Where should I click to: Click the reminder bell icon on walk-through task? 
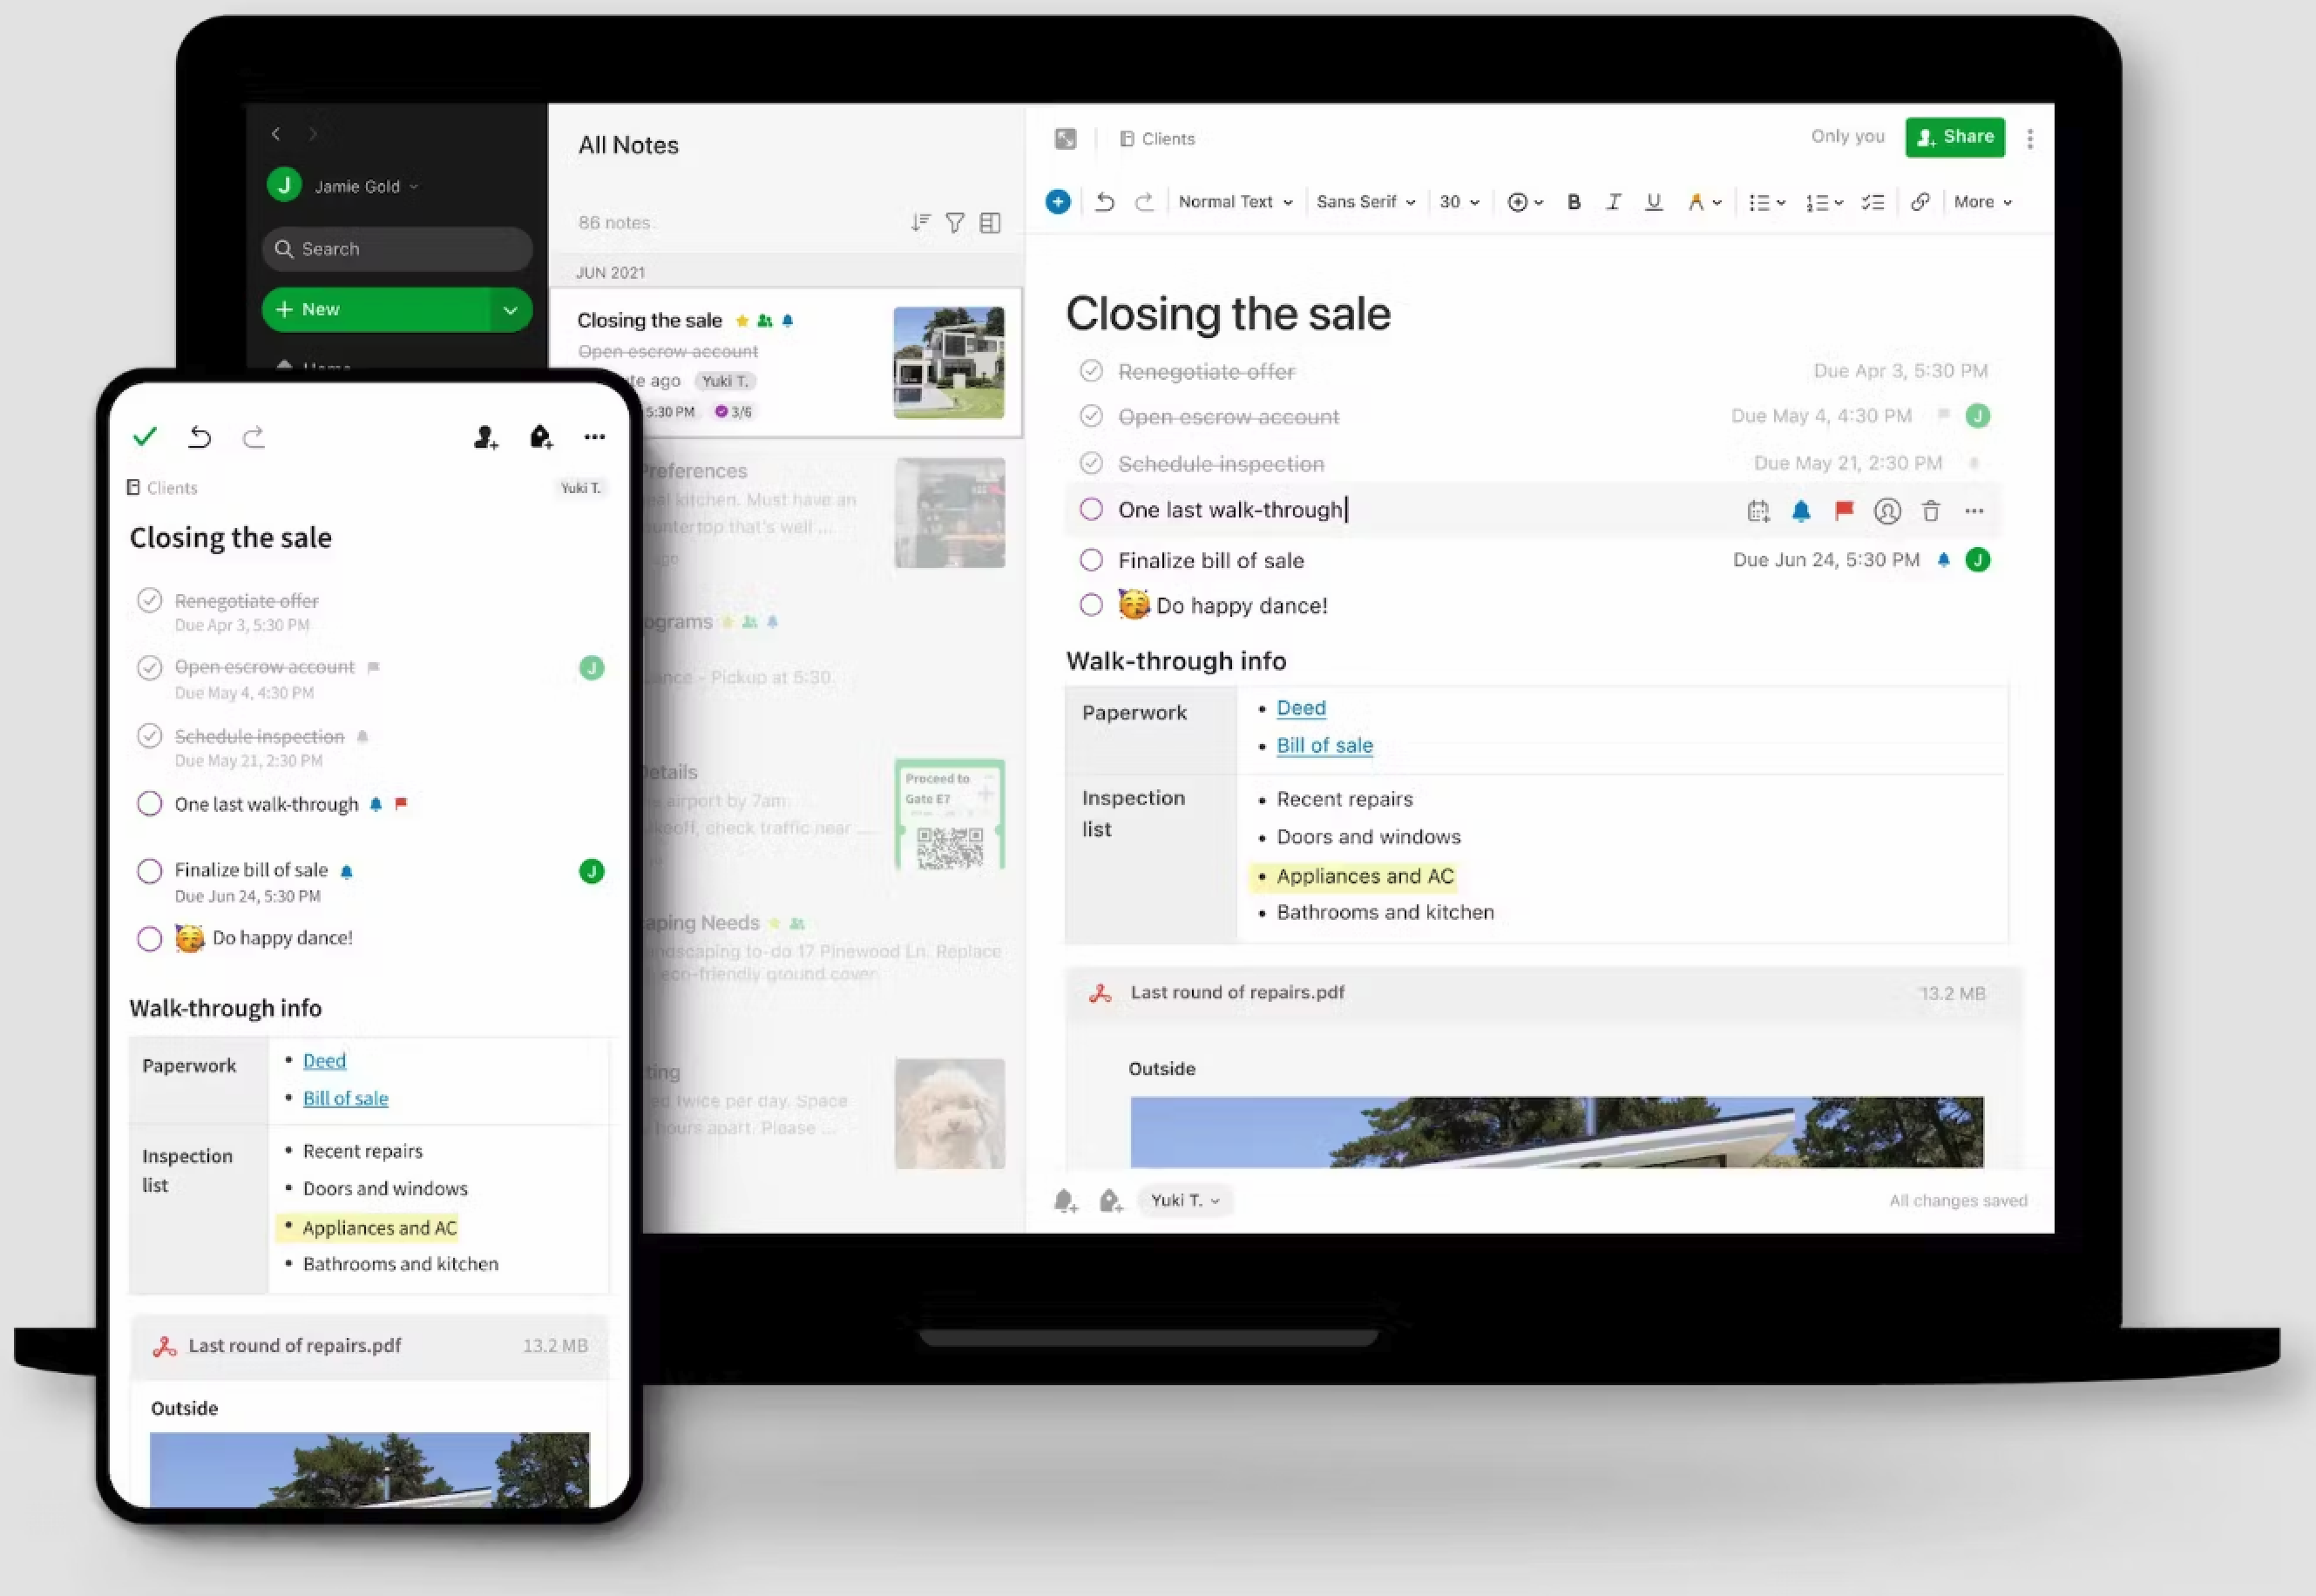point(1798,511)
